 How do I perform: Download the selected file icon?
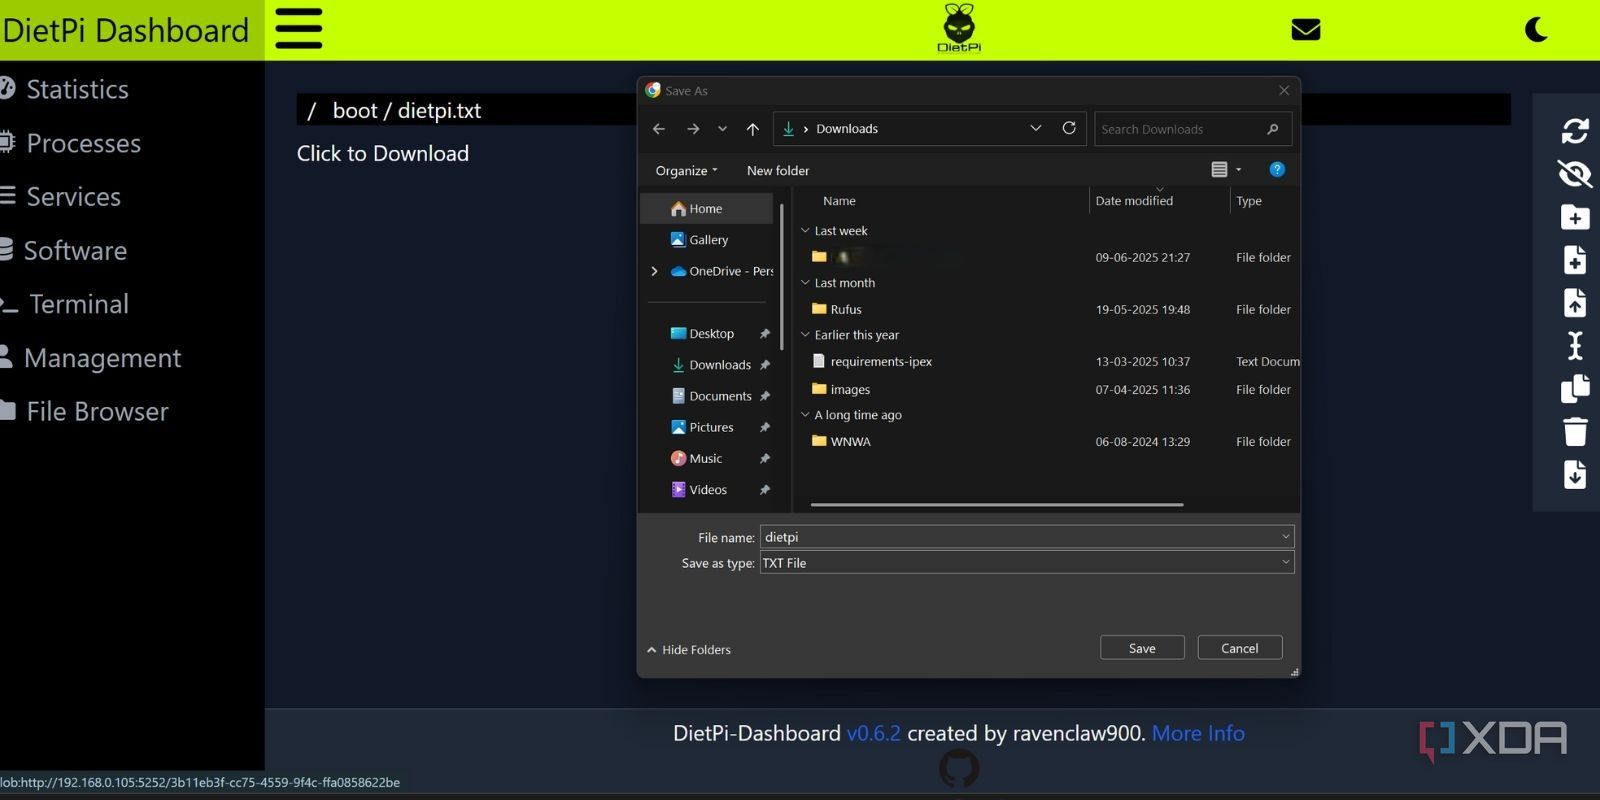[x=1575, y=474]
